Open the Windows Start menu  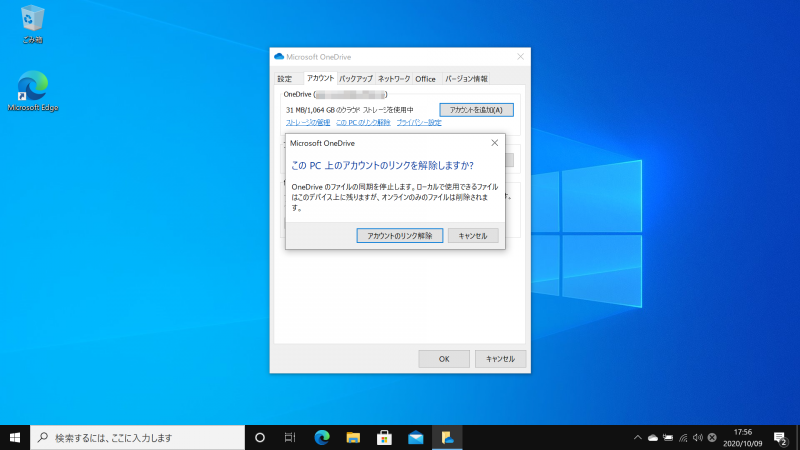15,438
